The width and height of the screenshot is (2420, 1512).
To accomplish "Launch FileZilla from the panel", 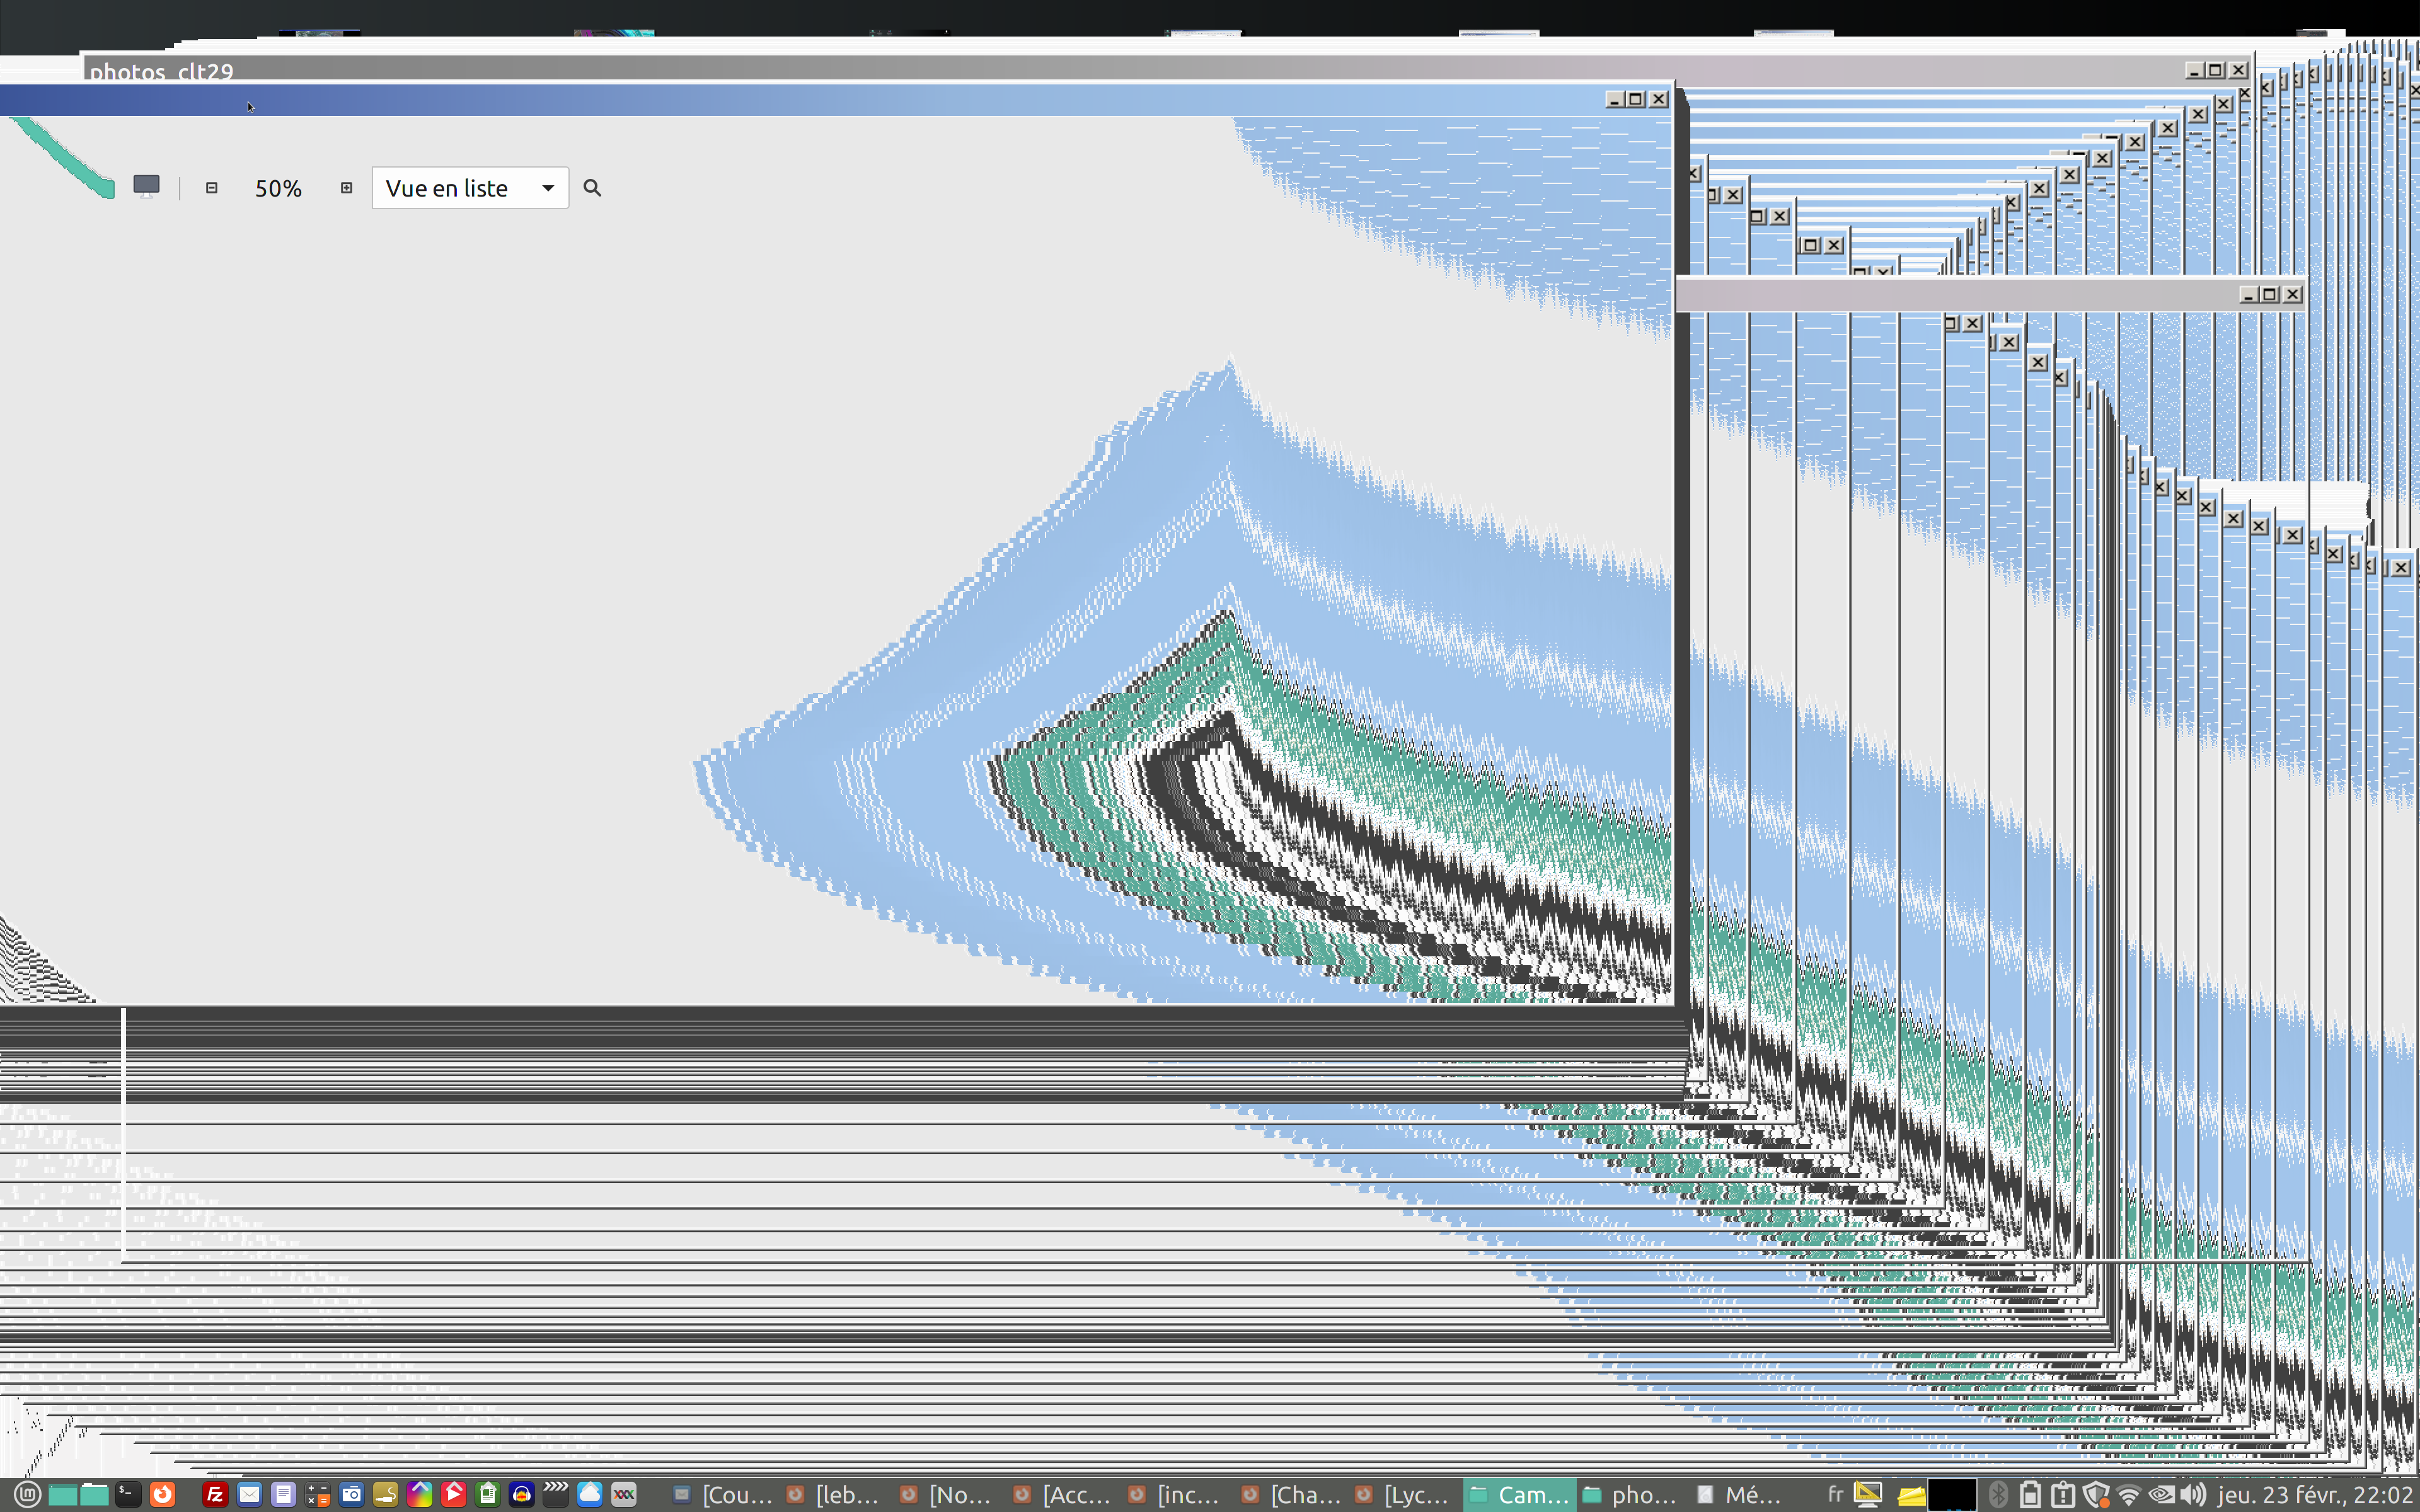I will click(215, 1494).
